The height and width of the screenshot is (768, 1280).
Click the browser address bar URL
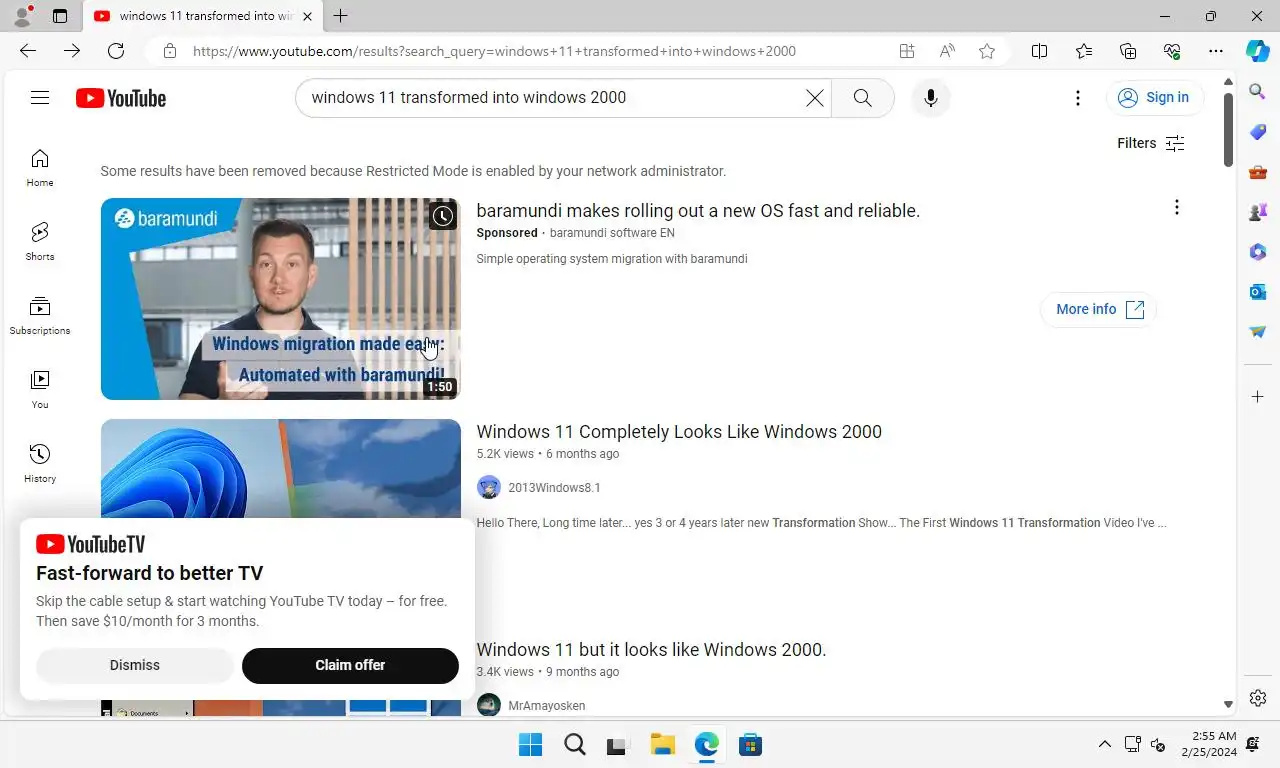(494, 51)
